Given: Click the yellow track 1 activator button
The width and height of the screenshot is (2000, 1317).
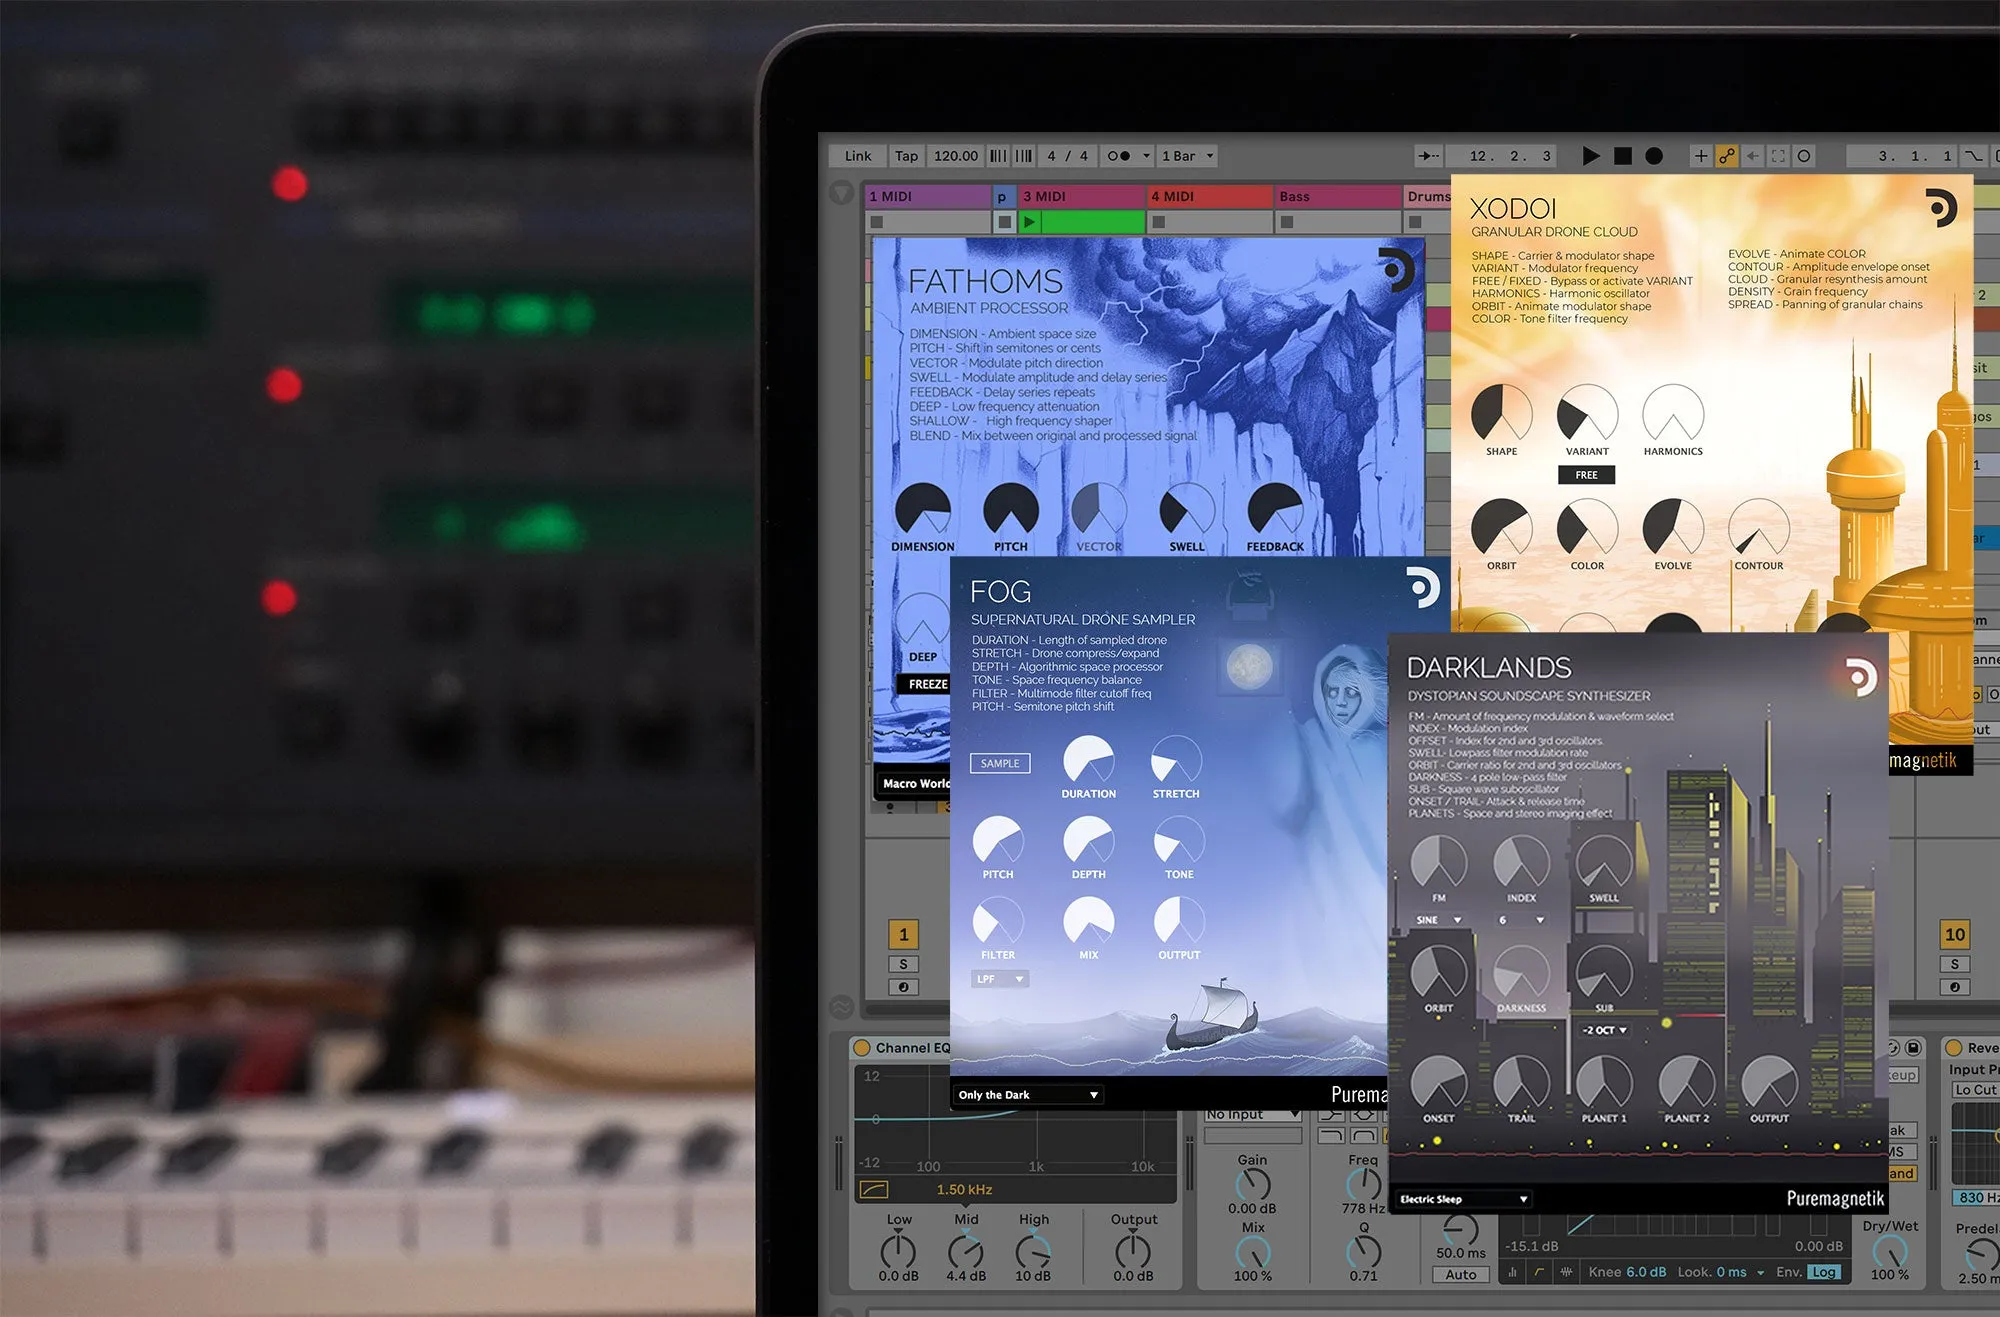Looking at the screenshot, I should click(x=903, y=934).
